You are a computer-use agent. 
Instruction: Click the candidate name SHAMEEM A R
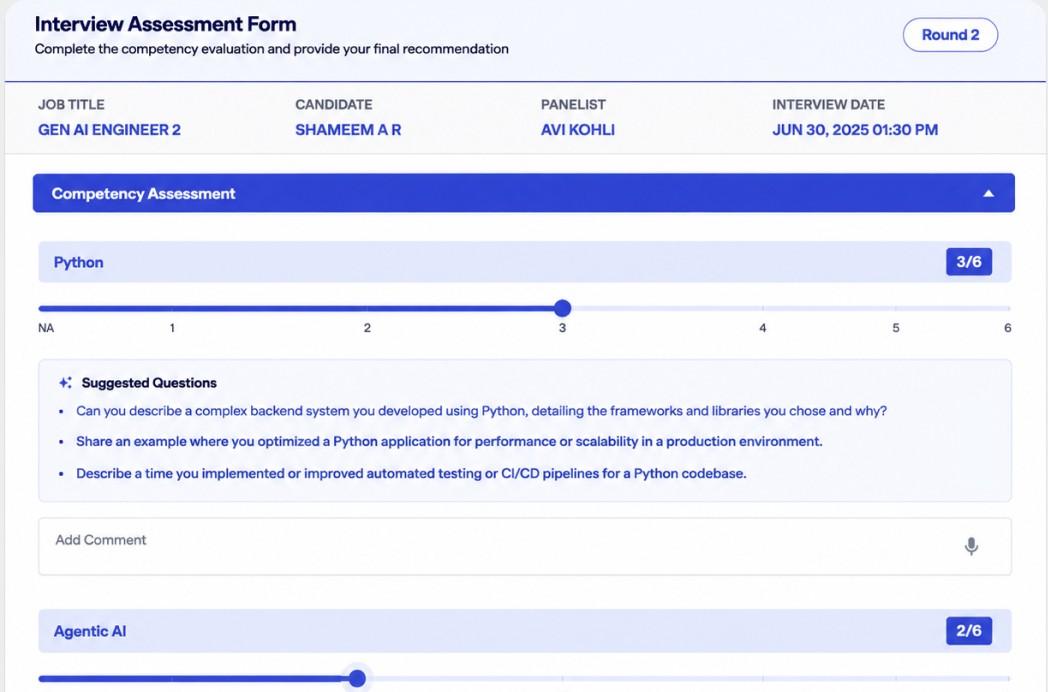(348, 130)
